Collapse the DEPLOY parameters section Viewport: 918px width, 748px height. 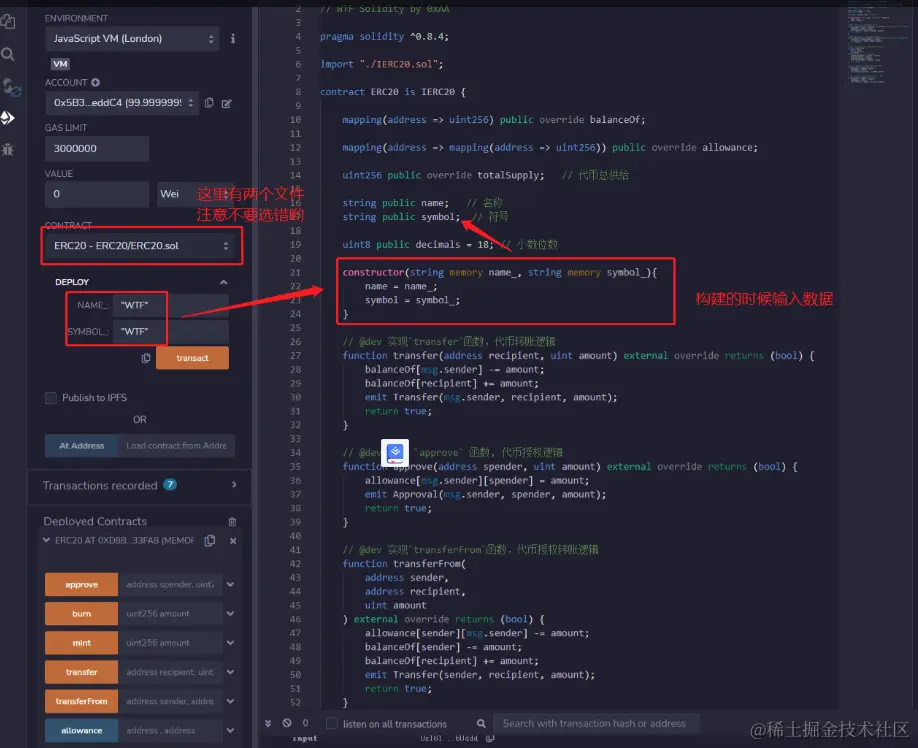[x=224, y=282]
